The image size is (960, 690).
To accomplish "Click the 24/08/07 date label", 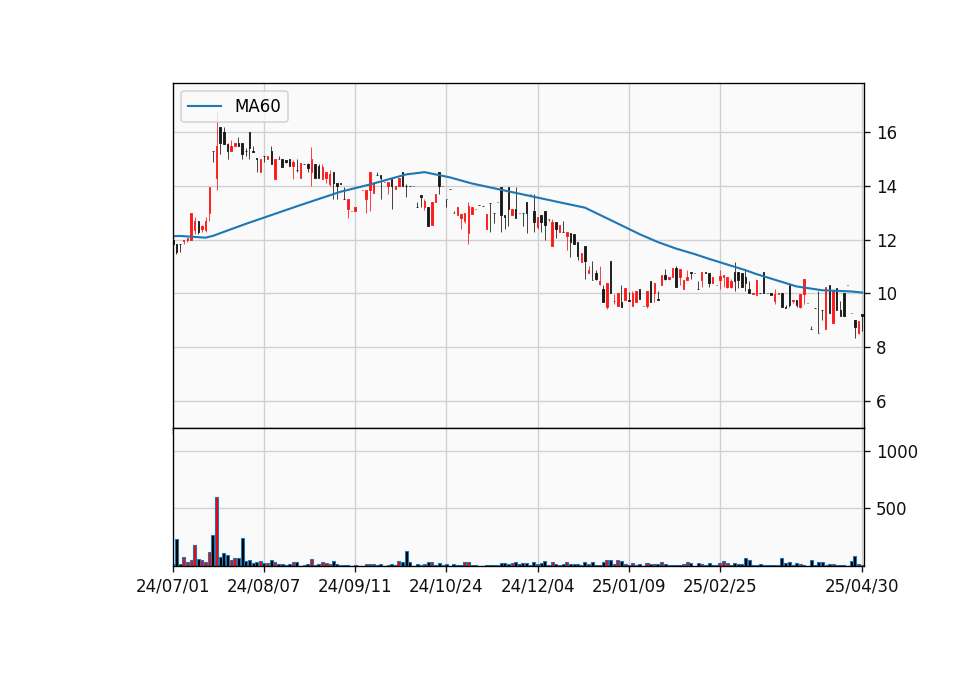I will 264,586.
